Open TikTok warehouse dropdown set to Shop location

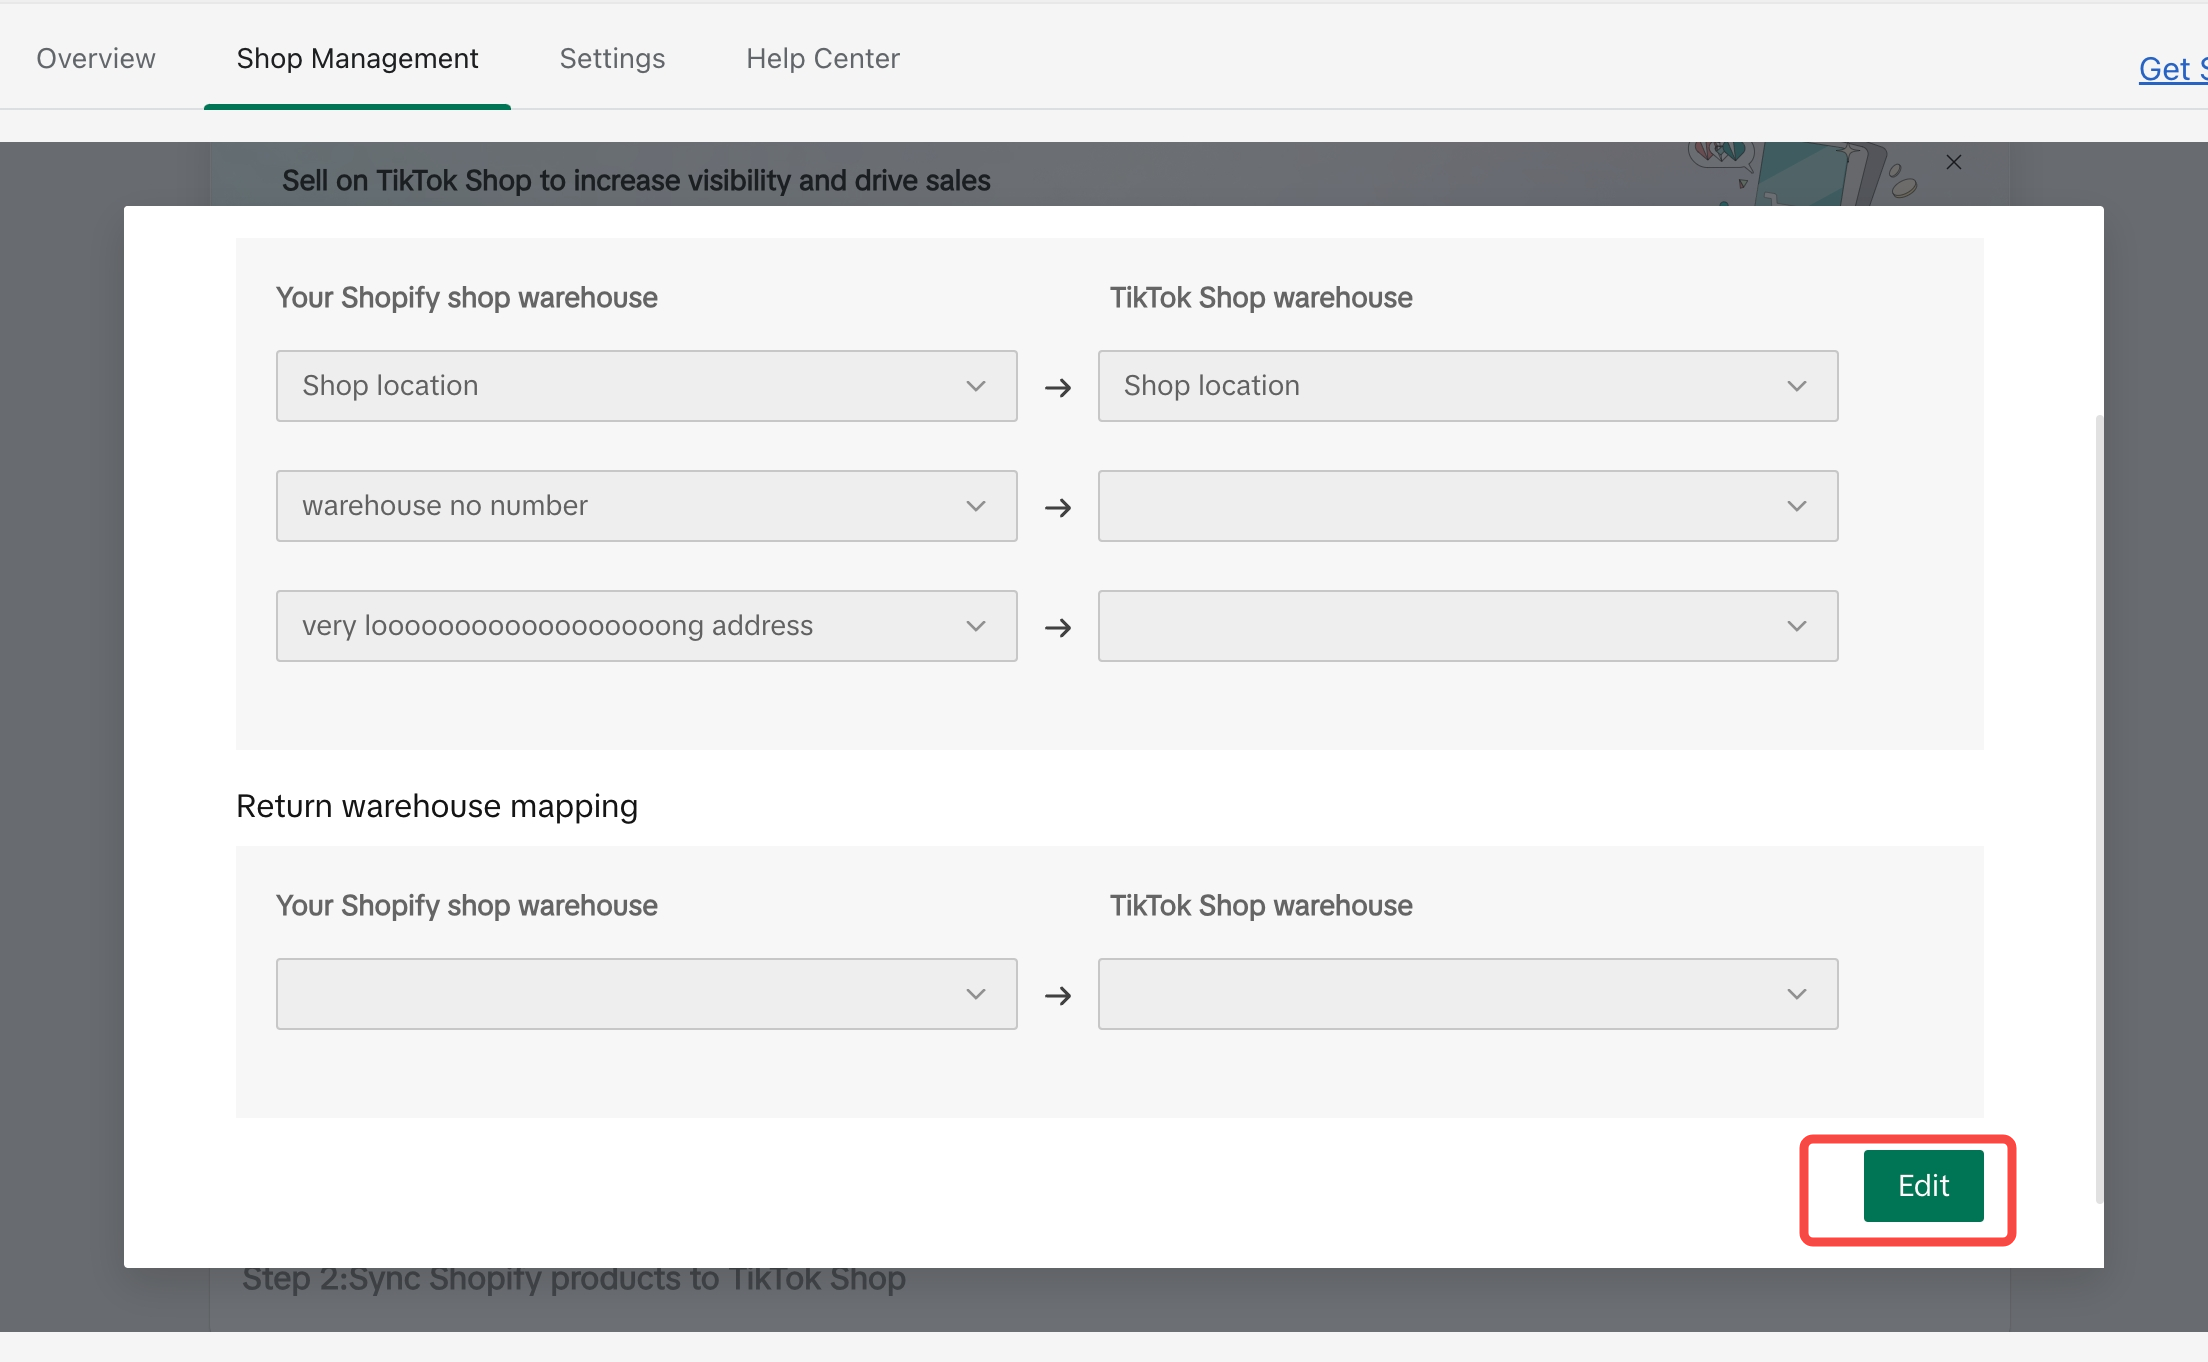pos(1440,386)
